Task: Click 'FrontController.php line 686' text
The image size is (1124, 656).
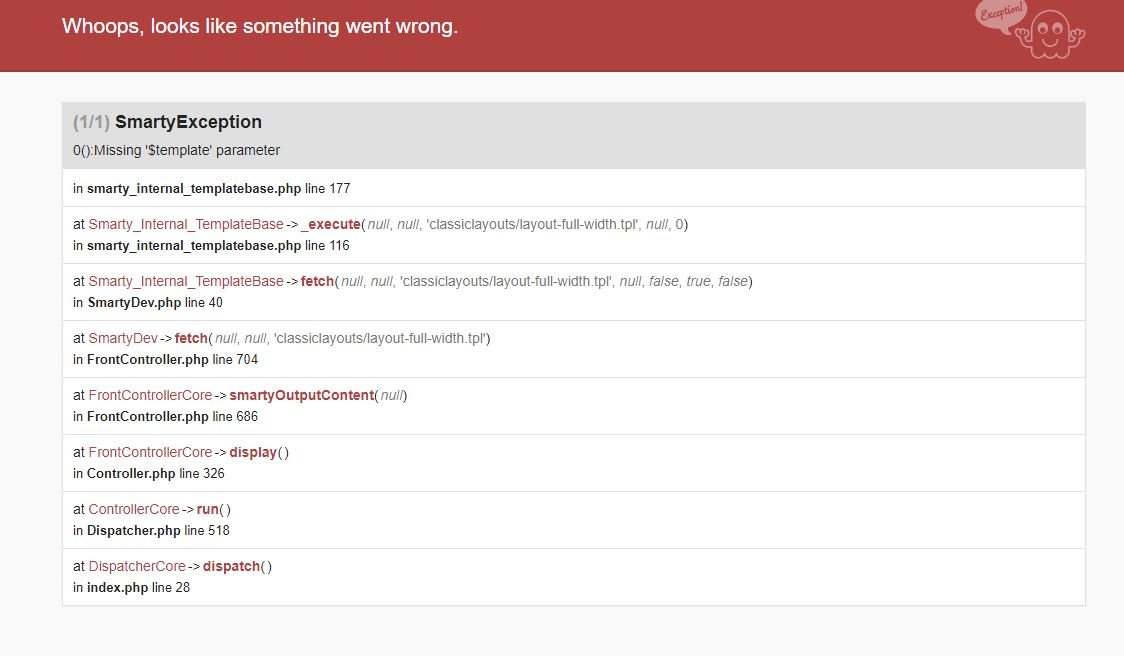Action: coord(172,417)
